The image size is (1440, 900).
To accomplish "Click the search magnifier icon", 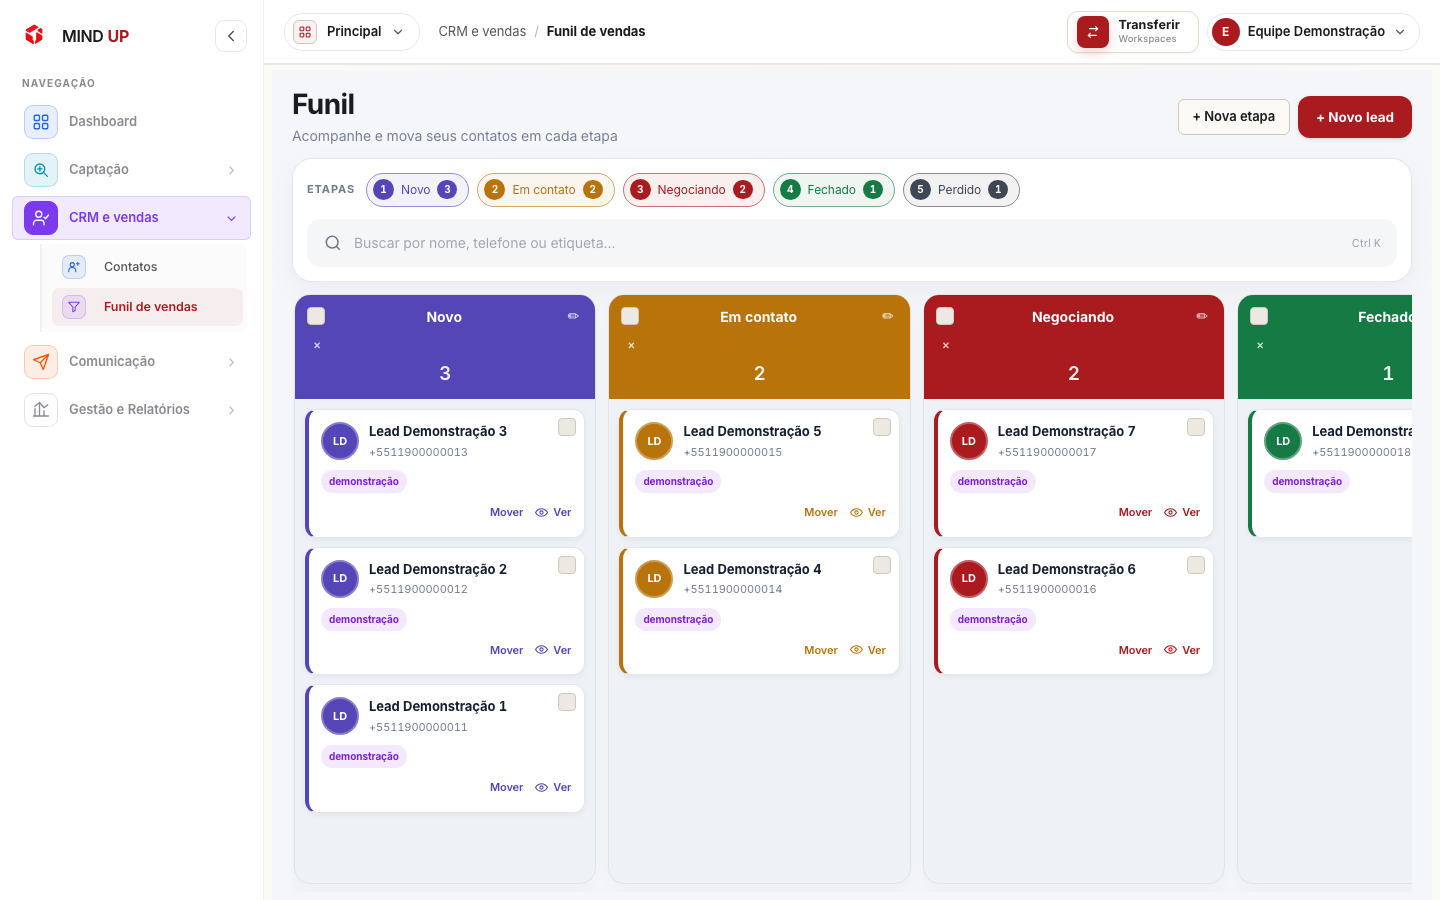I will coord(333,243).
